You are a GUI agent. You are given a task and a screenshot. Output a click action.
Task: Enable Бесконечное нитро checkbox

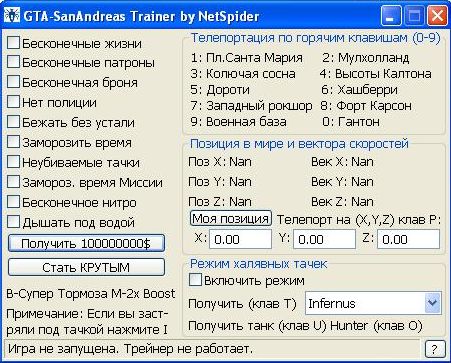click(x=13, y=202)
